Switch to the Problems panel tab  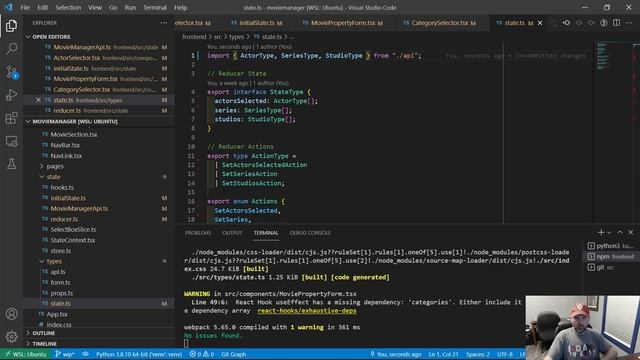[198, 233]
